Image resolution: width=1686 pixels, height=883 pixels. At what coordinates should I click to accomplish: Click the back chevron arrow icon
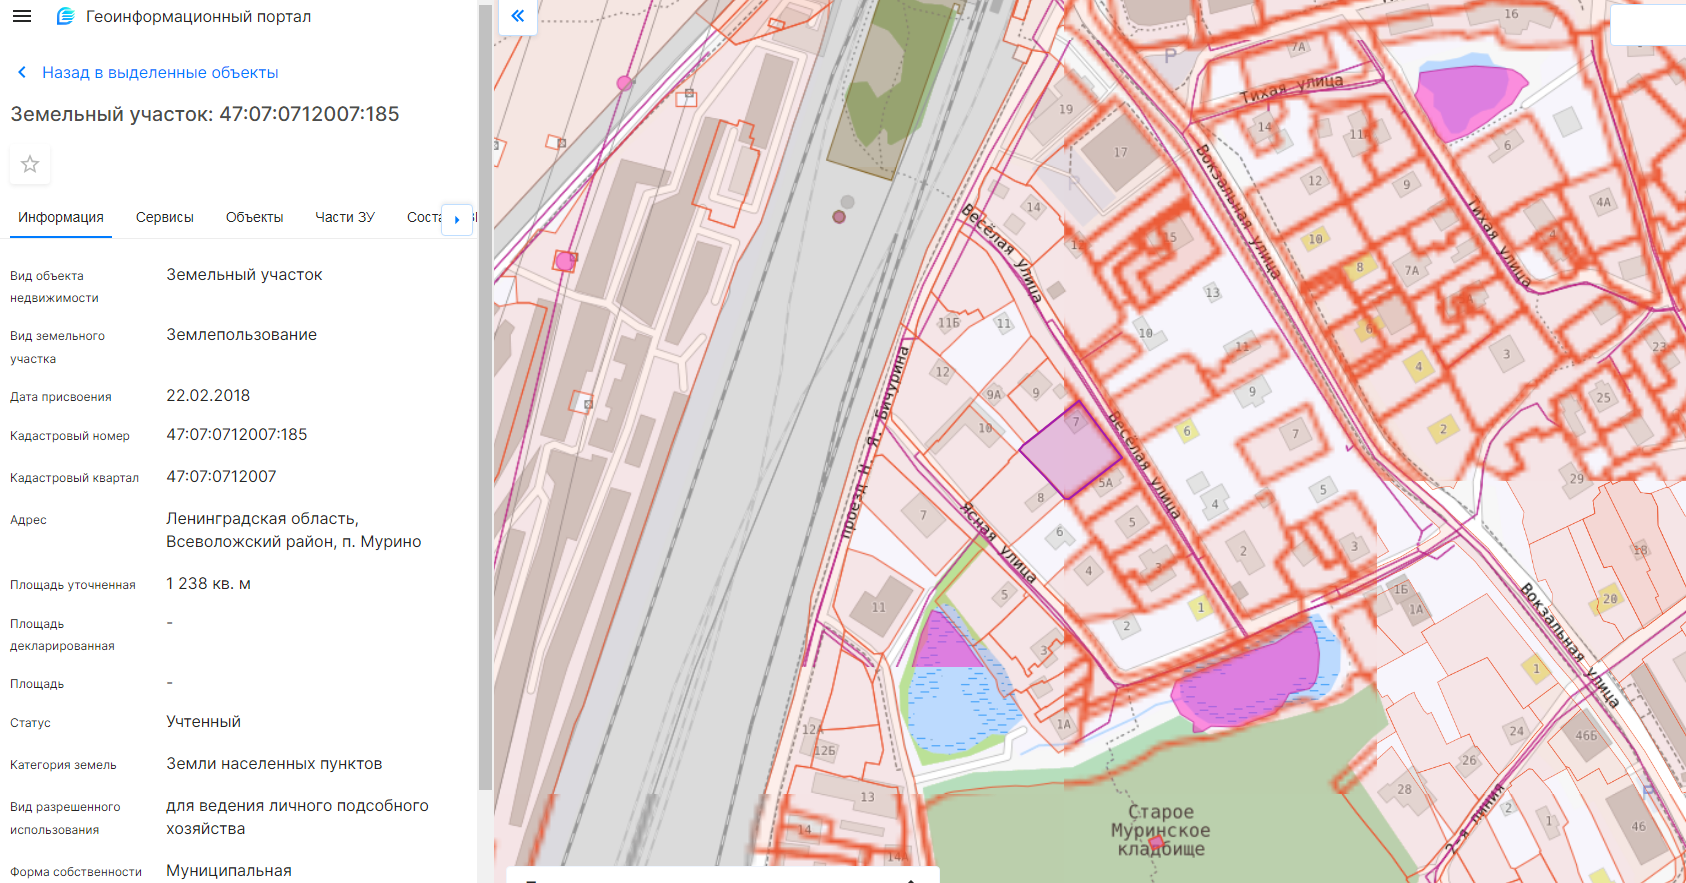click(x=22, y=72)
